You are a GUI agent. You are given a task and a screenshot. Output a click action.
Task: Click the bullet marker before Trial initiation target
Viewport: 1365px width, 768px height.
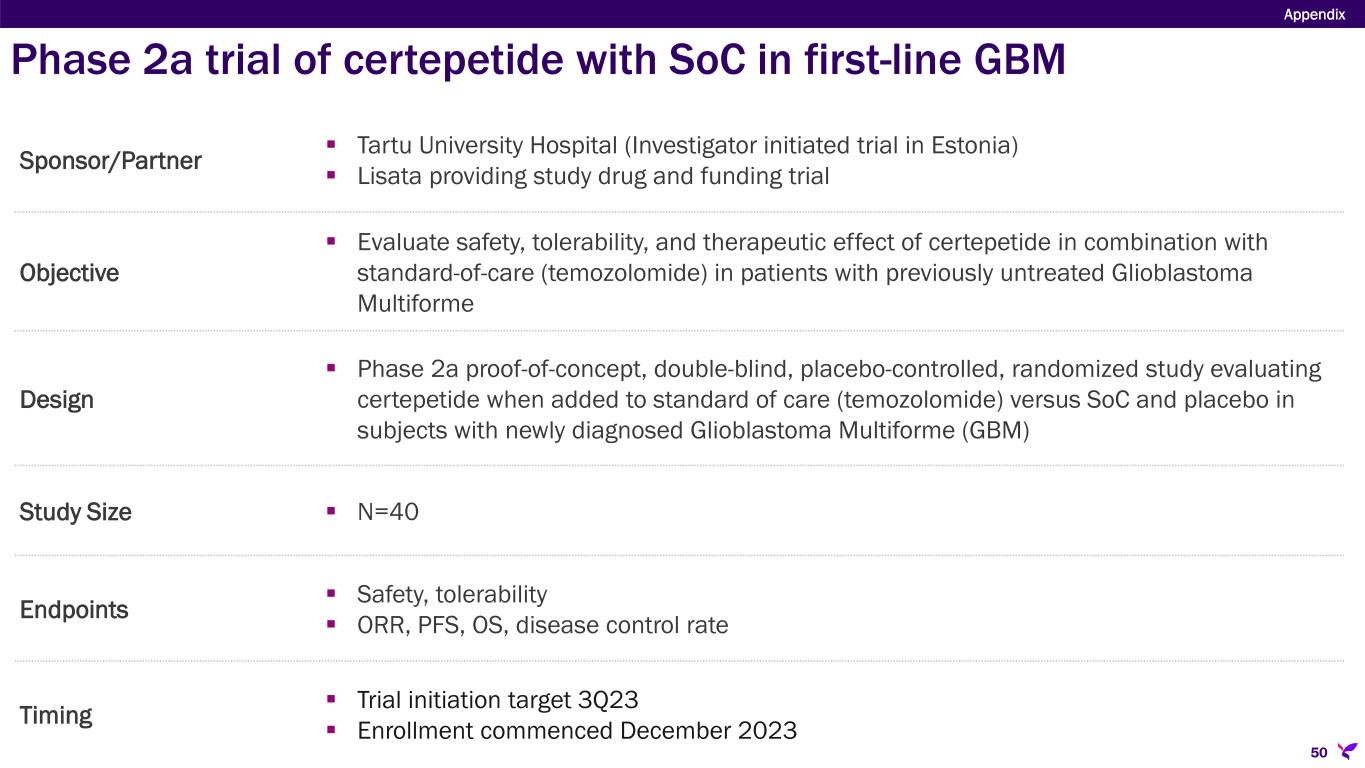(x=332, y=700)
